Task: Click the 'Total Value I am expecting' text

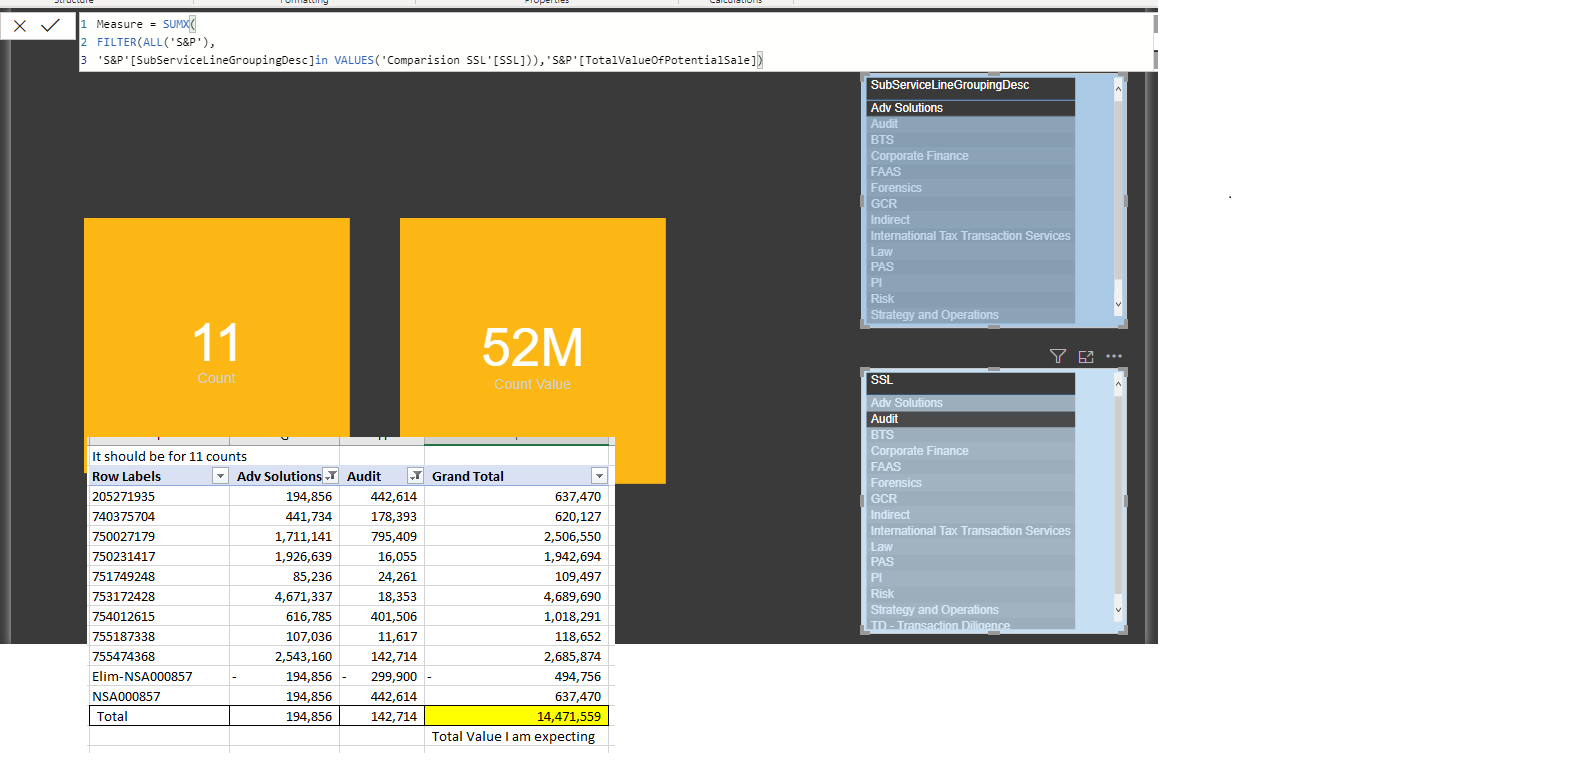Action: pyautogui.click(x=514, y=737)
